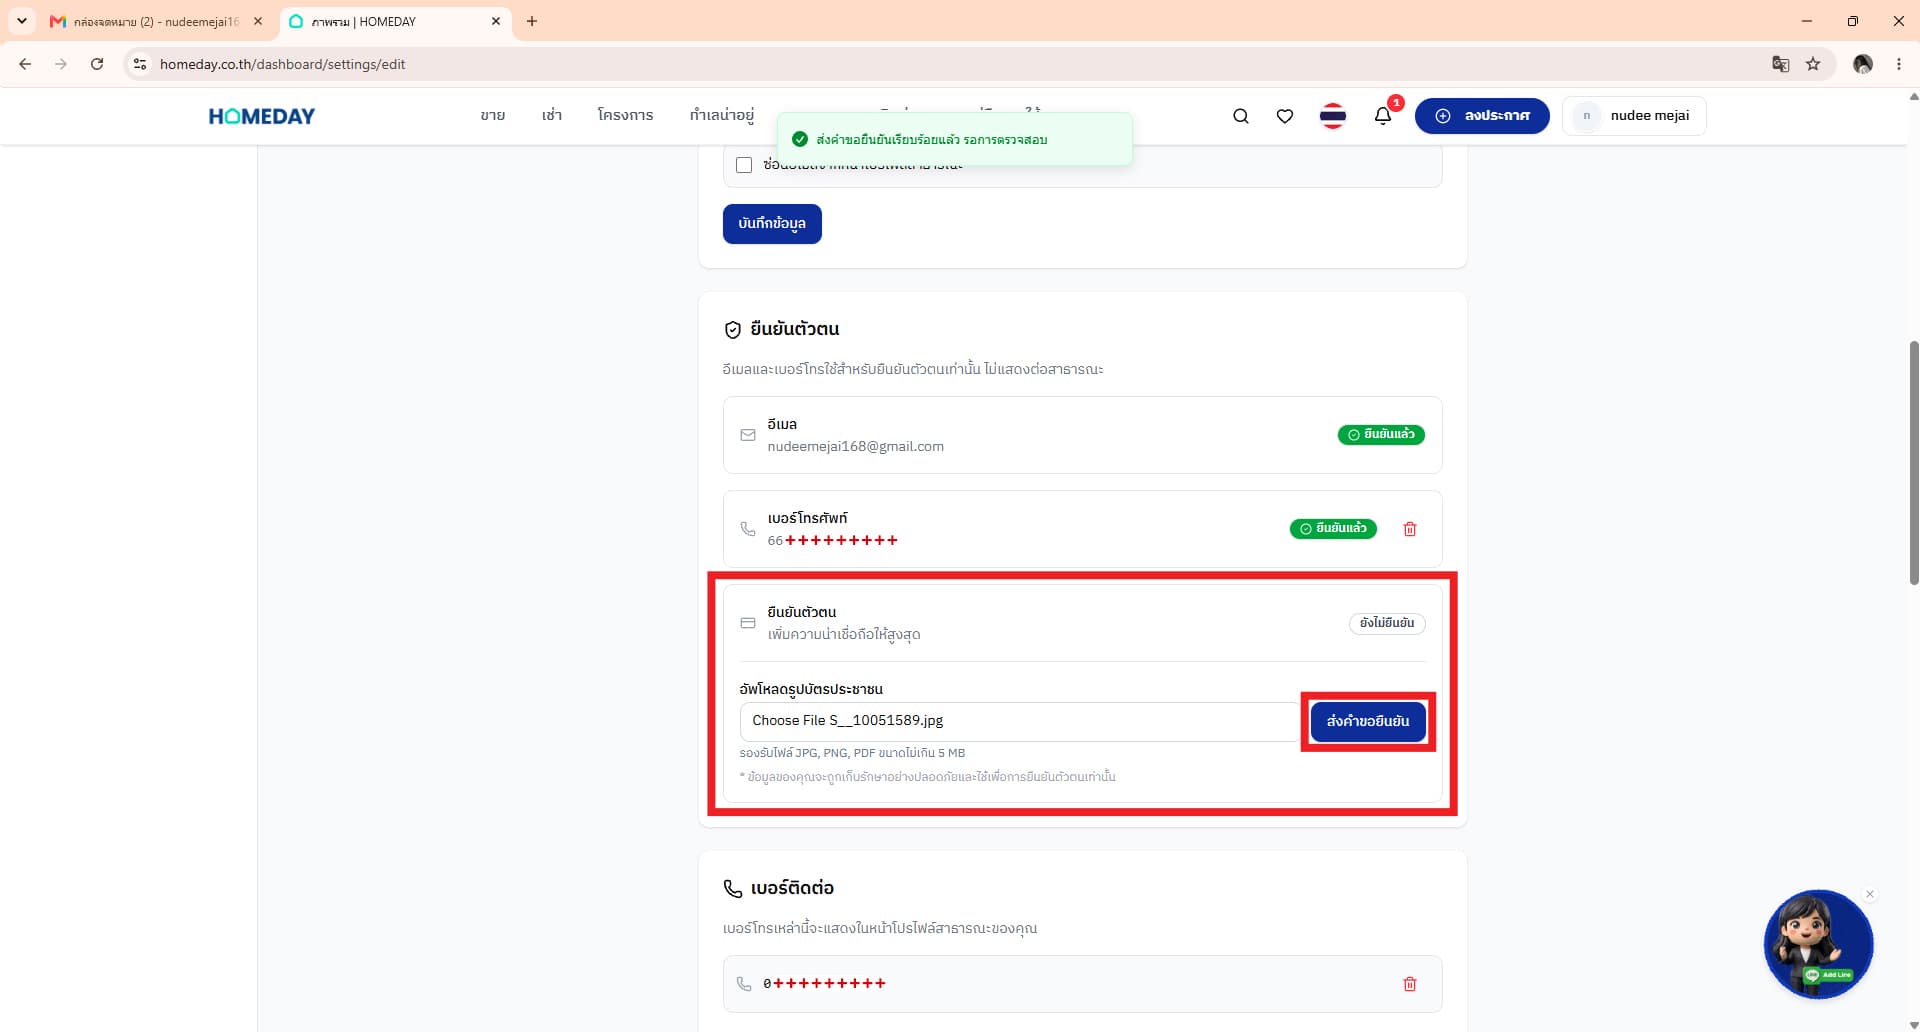Image resolution: width=1920 pixels, height=1032 pixels.
Task: Open the search icon in header
Action: (x=1240, y=116)
